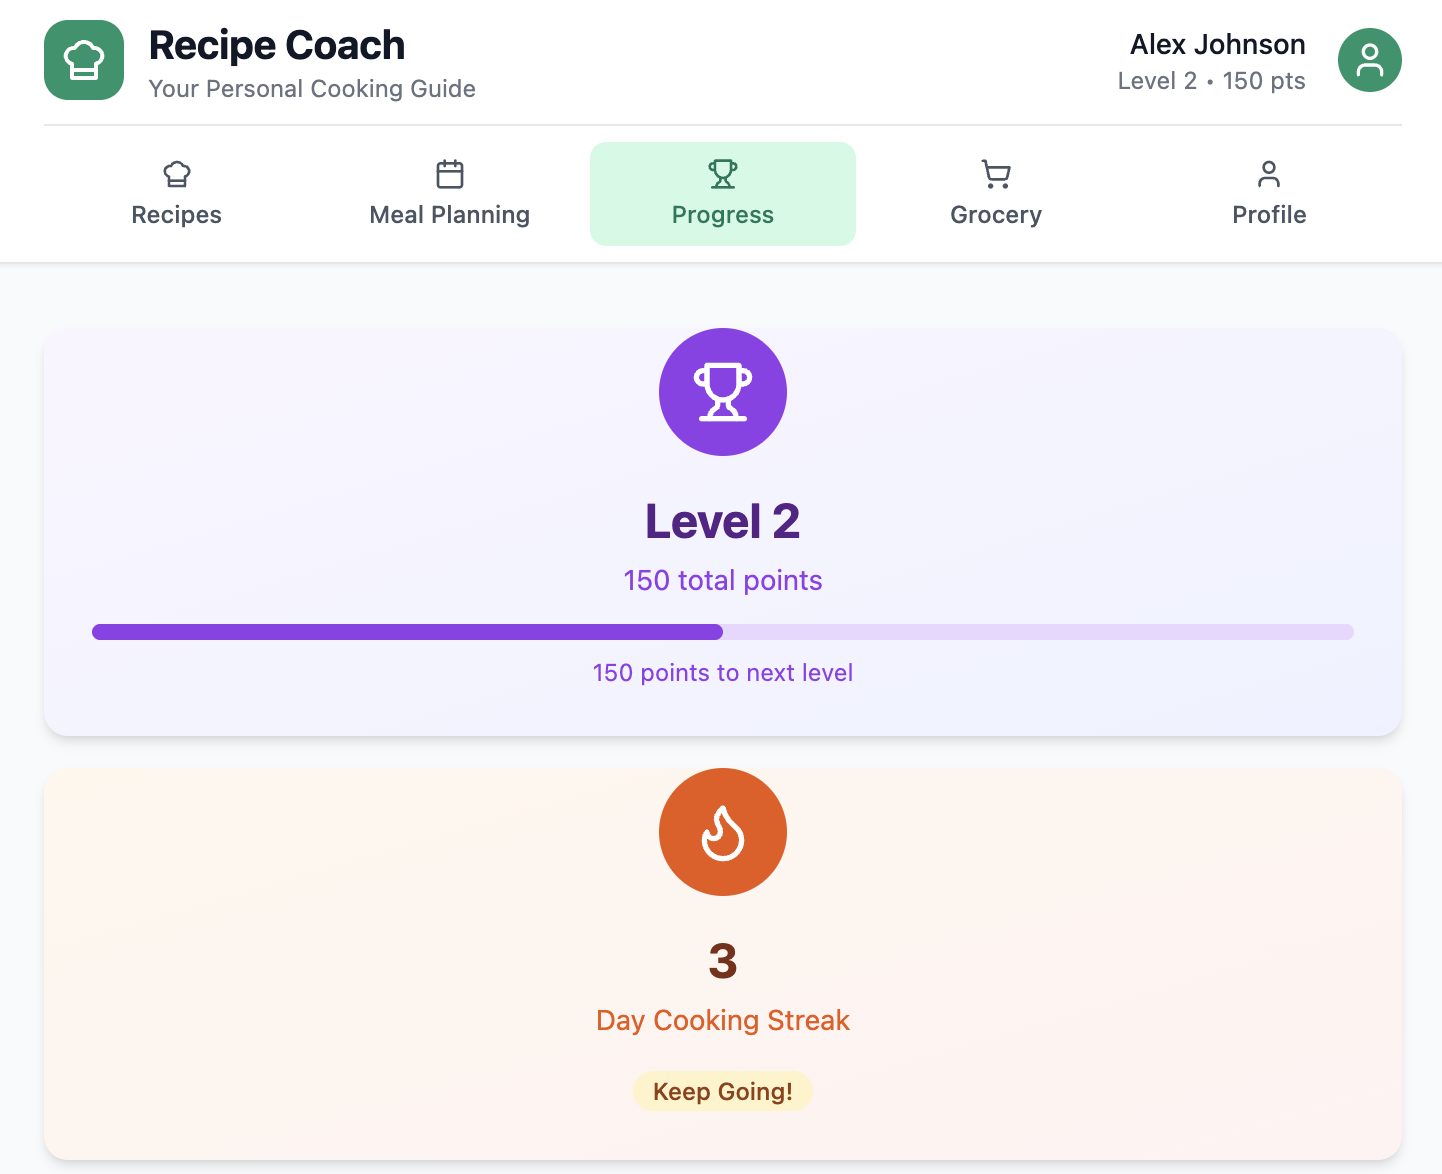Go to the Grocery tab

coord(996,214)
